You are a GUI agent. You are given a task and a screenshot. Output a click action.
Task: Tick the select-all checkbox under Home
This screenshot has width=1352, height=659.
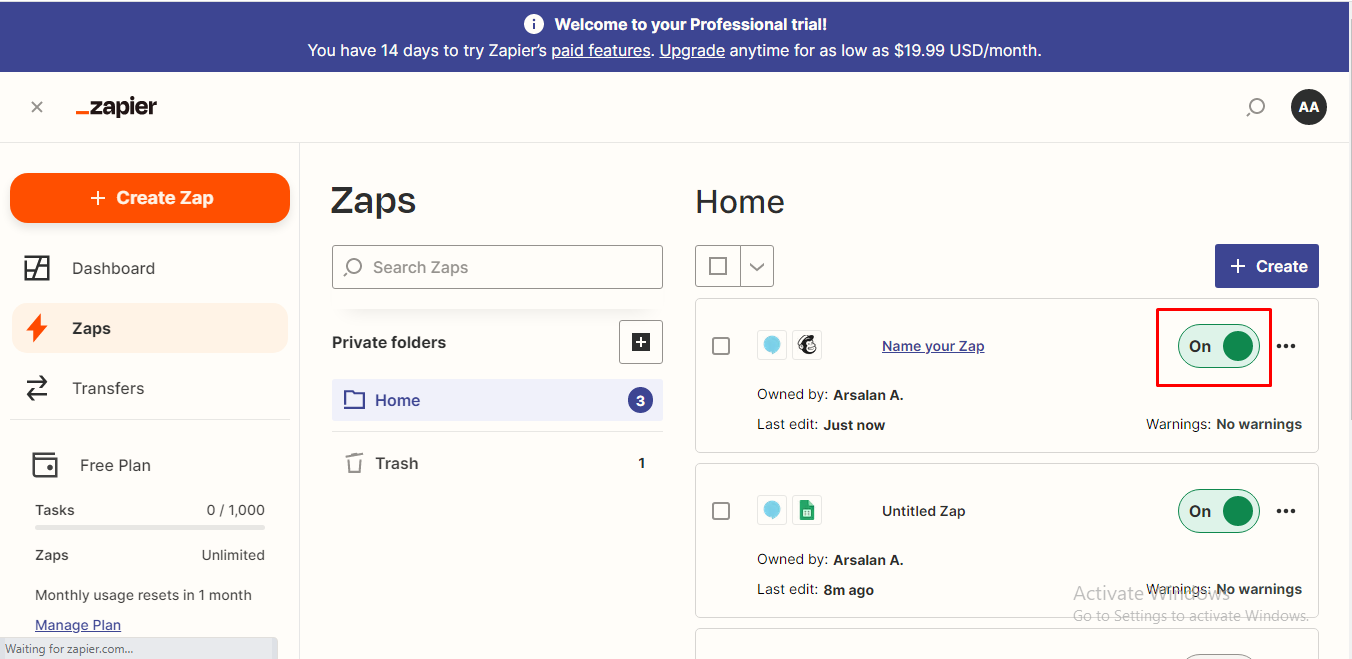[718, 266]
